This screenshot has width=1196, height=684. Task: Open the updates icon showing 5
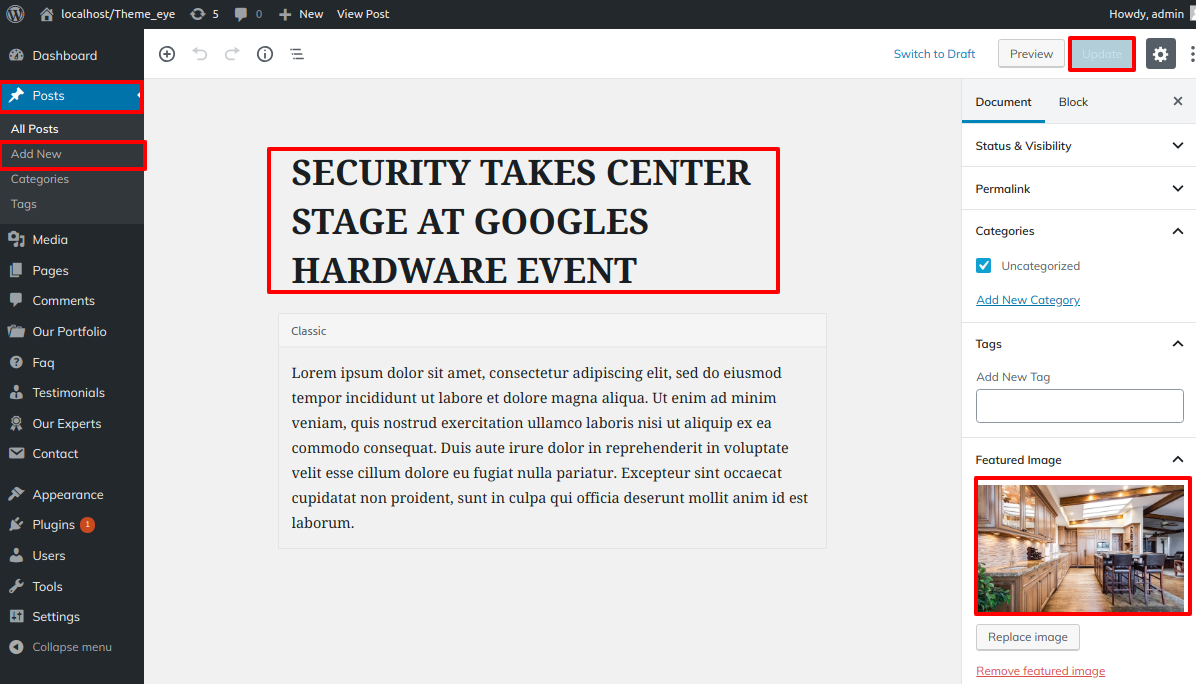click(204, 14)
